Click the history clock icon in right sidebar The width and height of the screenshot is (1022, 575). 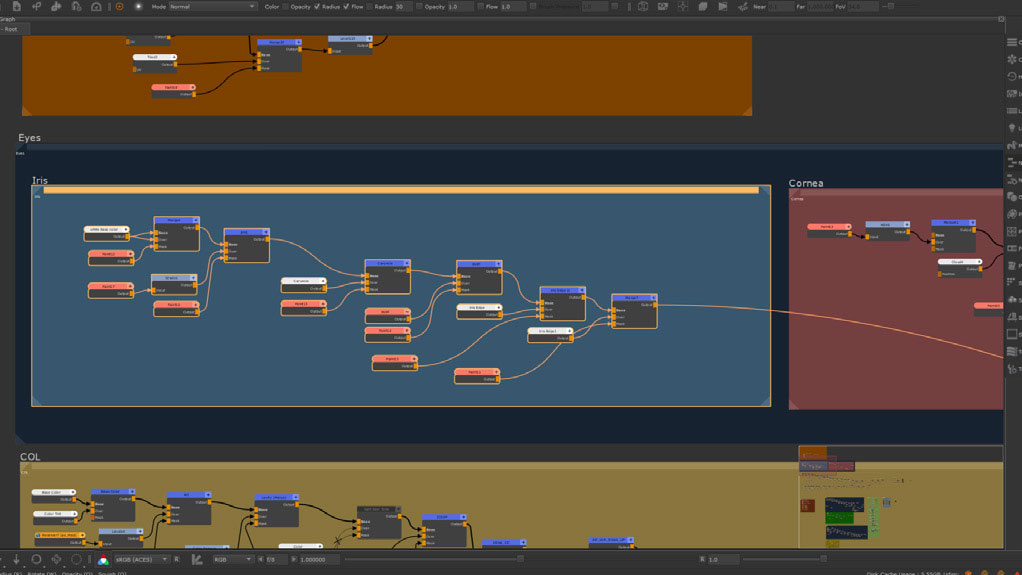tap(1012, 76)
